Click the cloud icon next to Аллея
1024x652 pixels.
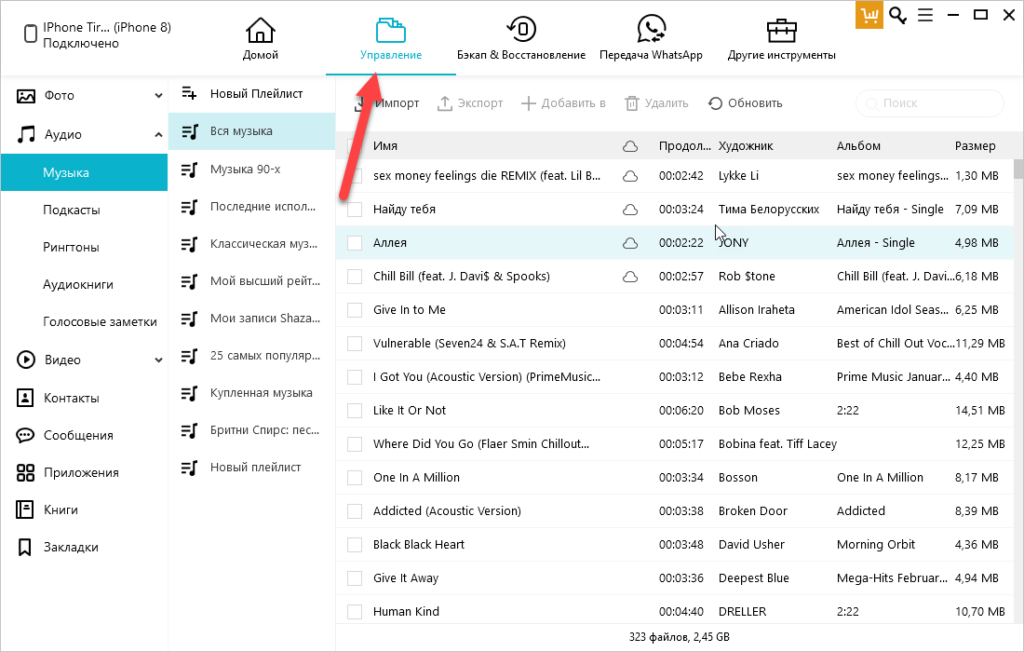click(x=630, y=243)
